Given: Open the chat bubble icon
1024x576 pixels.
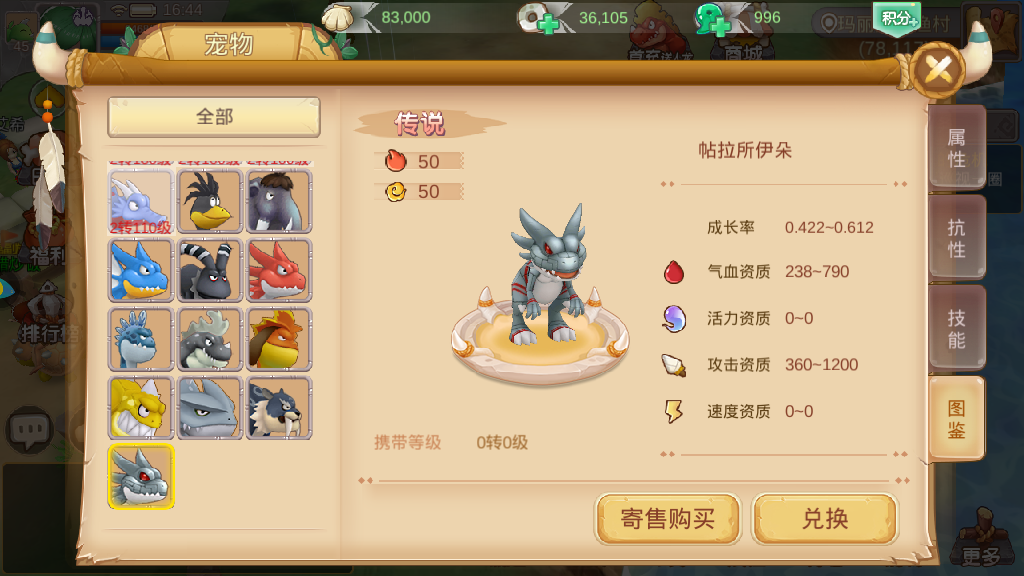Looking at the screenshot, I should tap(29, 430).
